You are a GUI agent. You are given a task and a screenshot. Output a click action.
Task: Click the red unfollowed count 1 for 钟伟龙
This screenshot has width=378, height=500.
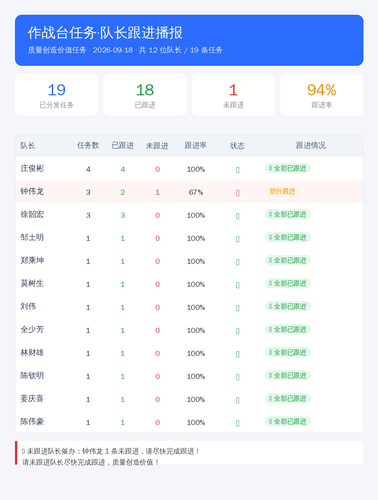coord(157,192)
